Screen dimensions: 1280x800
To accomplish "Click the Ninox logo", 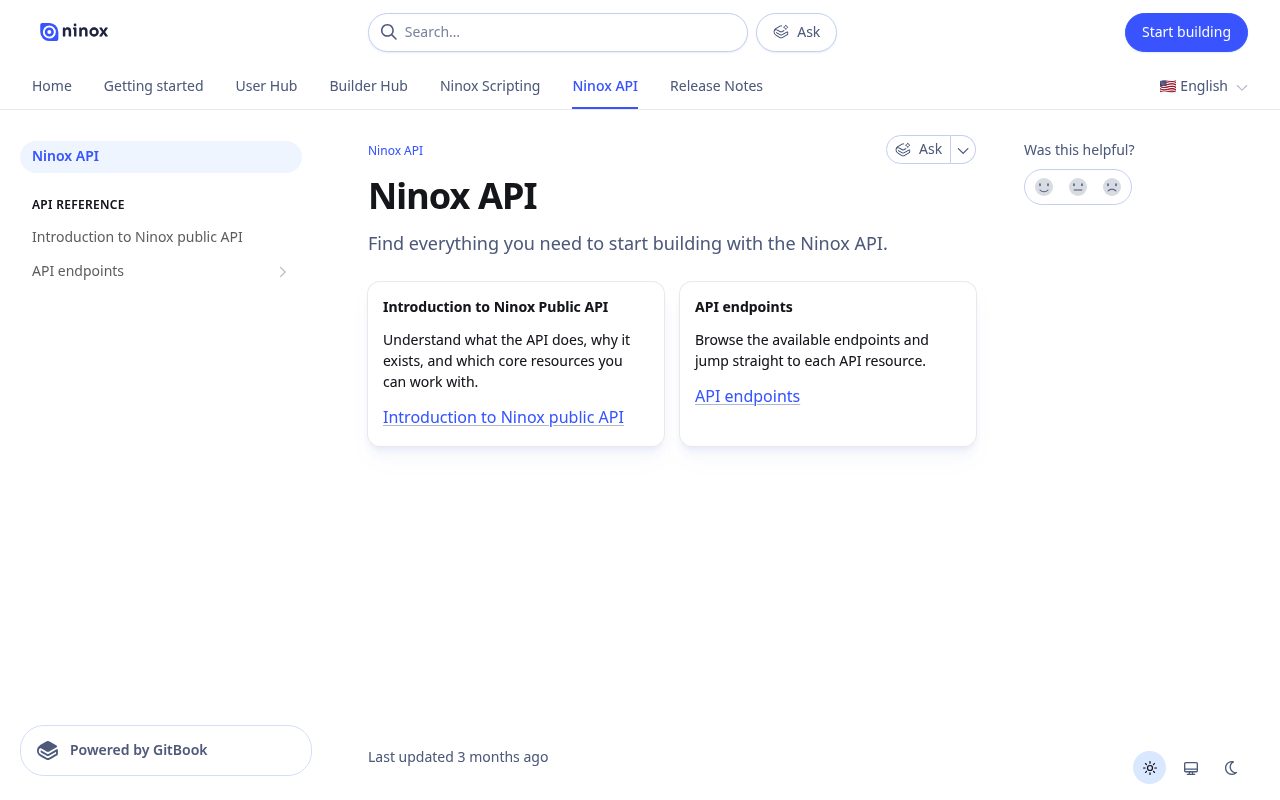I will coord(74,32).
